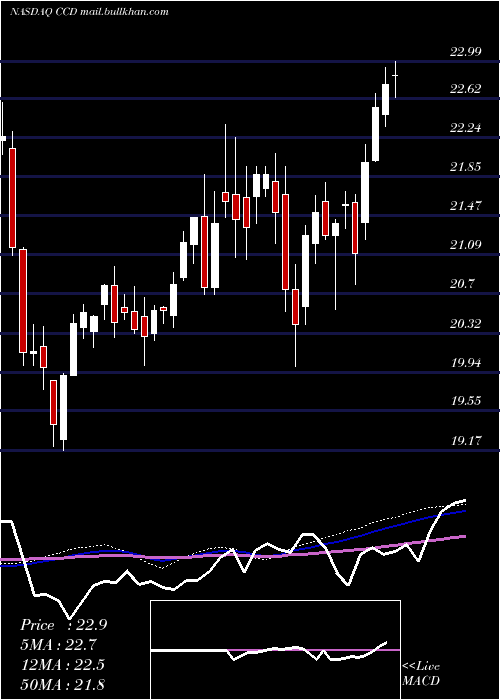Image resolution: width=500 pixels, height=700 pixels.
Task: Click the 22.99 price axis label
Action: click(466, 51)
